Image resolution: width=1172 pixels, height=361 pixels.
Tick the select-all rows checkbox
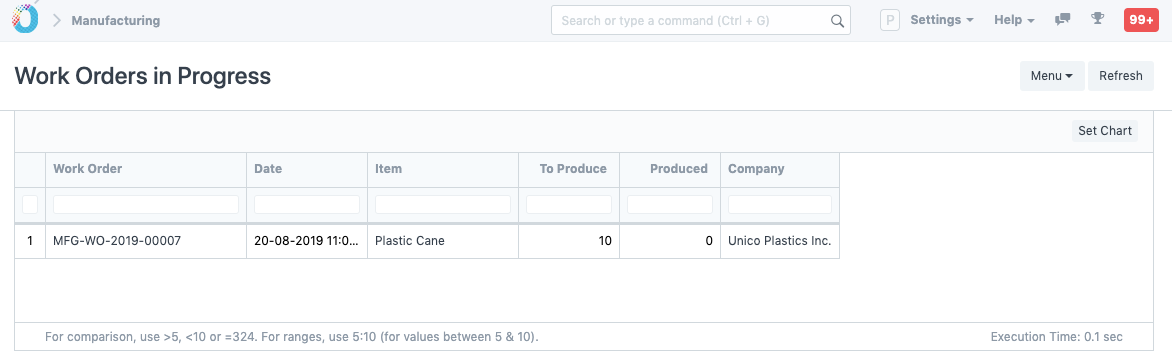[30, 204]
